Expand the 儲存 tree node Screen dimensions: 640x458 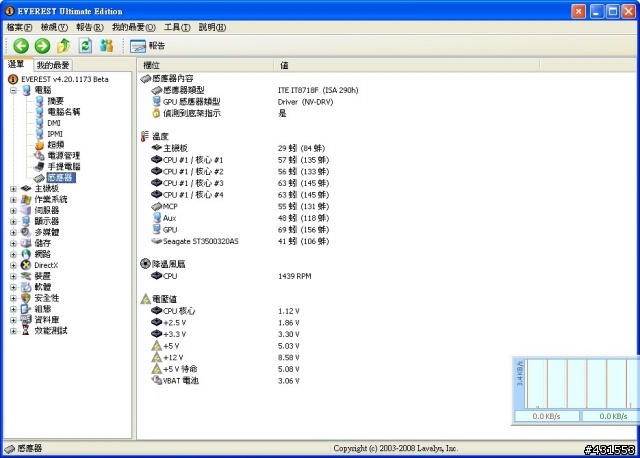point(13,243)
